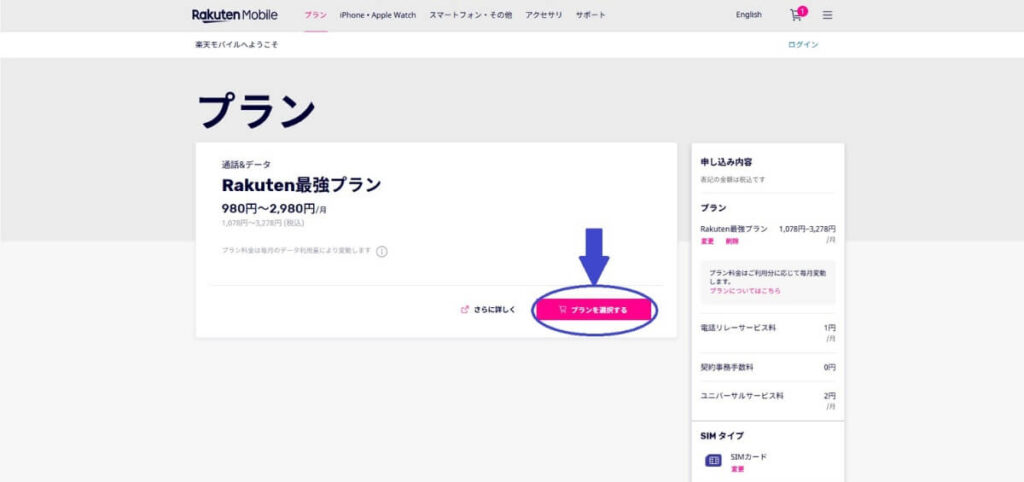Image resolution: width=1024 pixels, height=482 pixels.
Task: Click the ログイン link
Action: tap(803, 45)
